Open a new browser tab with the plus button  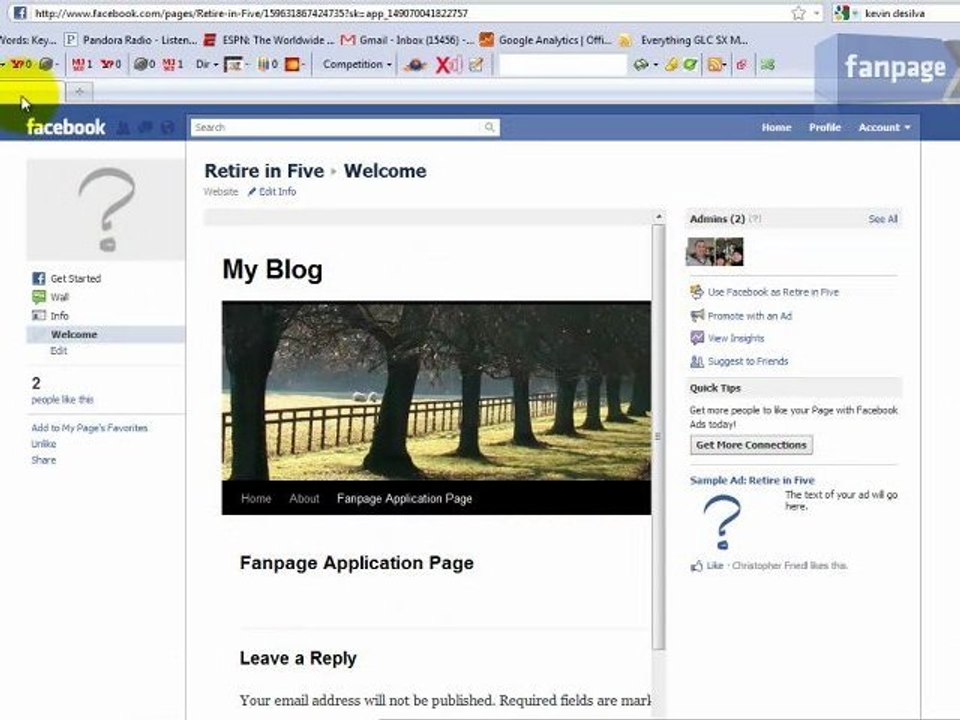[79, 92]
